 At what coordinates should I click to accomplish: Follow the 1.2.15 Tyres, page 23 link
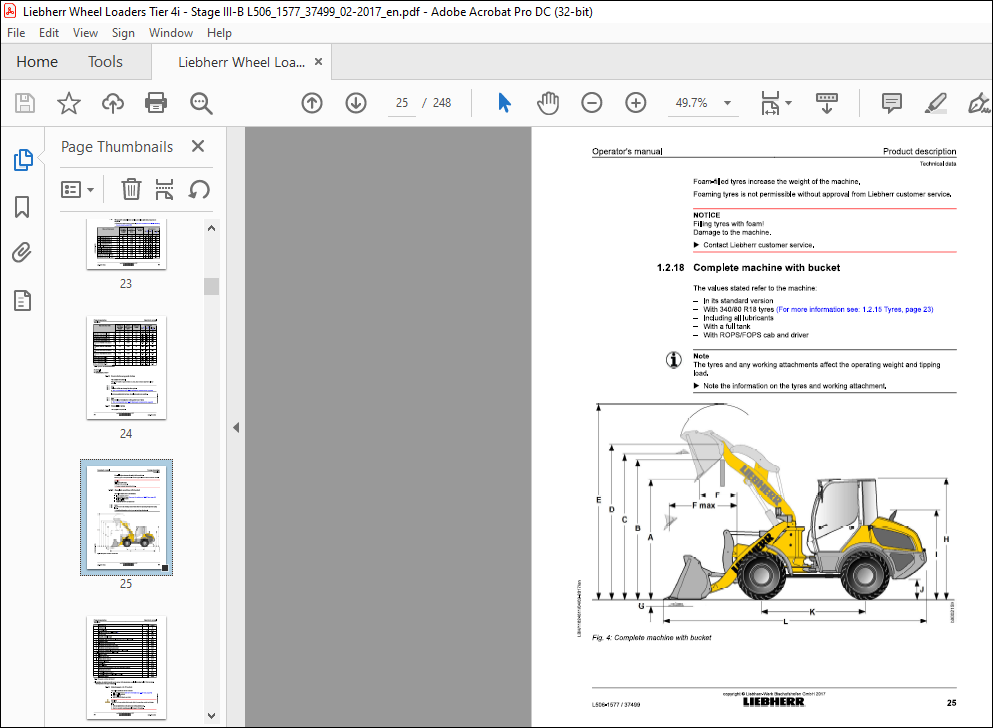pos(855,310)
